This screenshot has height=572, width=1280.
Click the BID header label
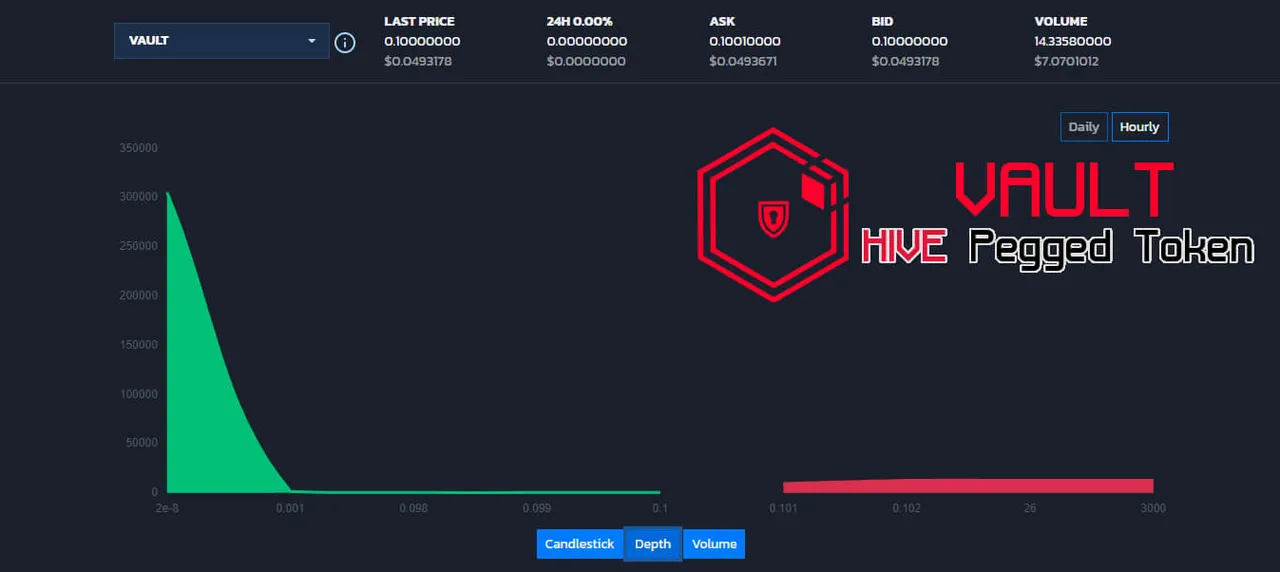884,21
